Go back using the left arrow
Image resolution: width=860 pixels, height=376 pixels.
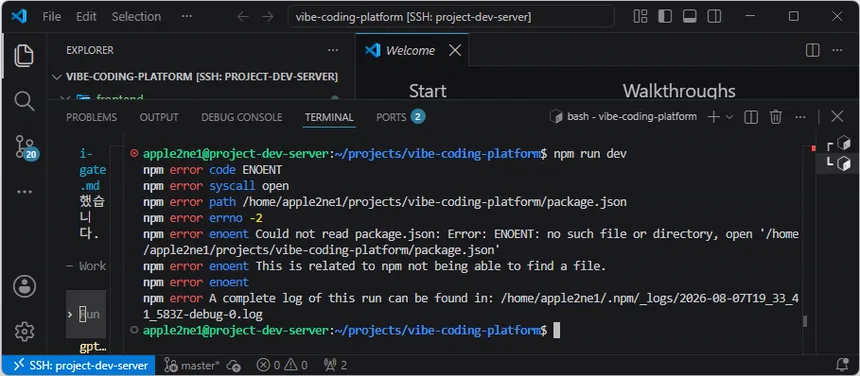[x=243, y=16]
